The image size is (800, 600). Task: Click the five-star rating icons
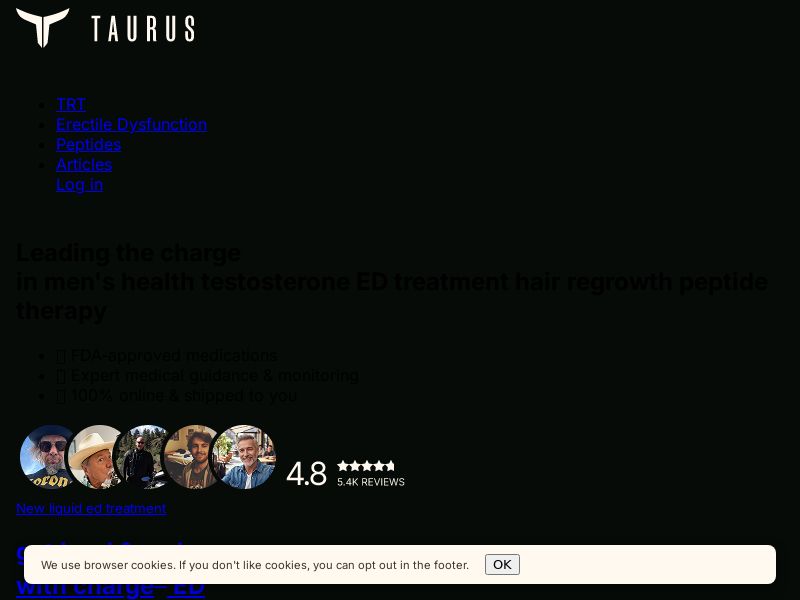(x=366, y=466)
